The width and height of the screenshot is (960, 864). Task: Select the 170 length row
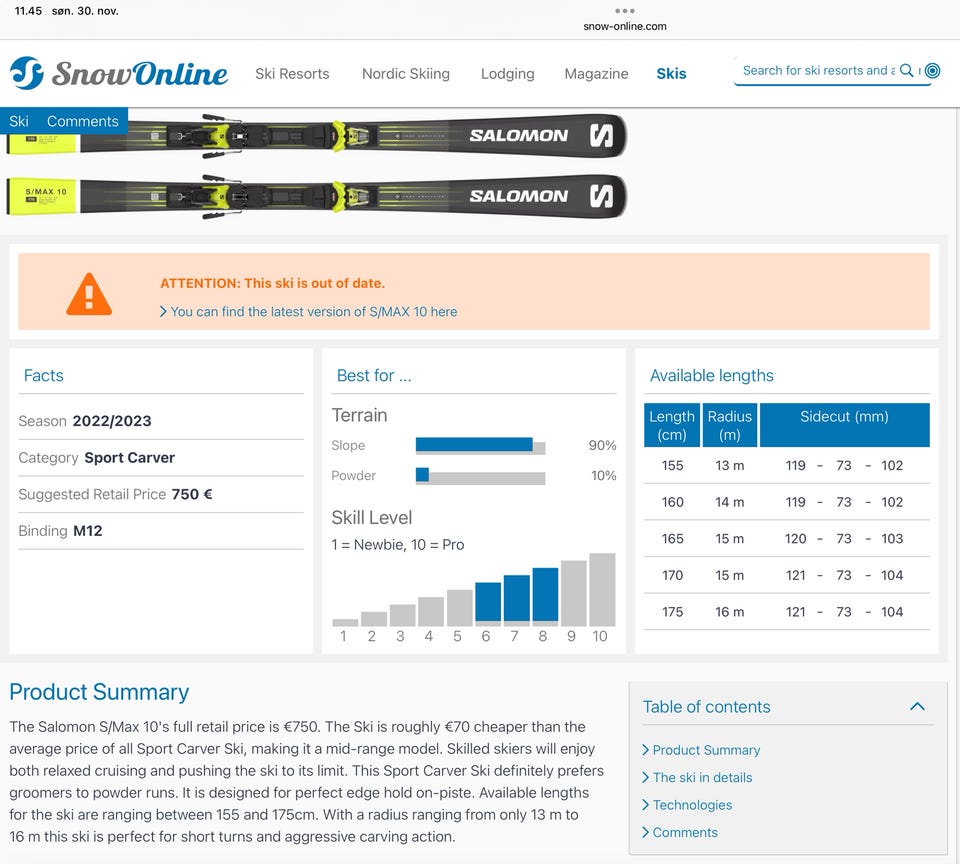click(787, 576)
